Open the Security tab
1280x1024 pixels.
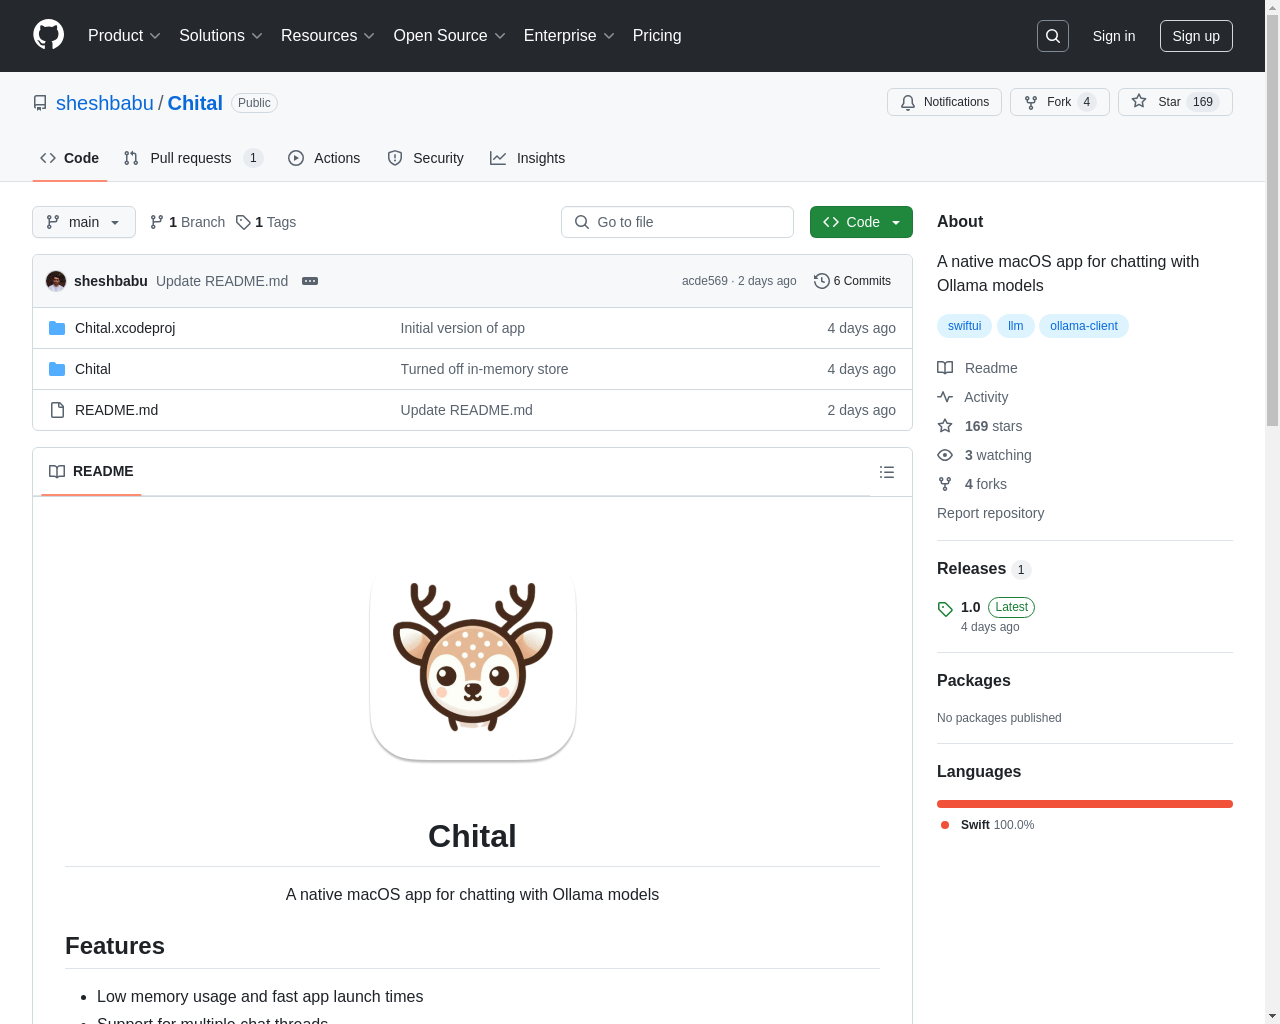(426, 158)
